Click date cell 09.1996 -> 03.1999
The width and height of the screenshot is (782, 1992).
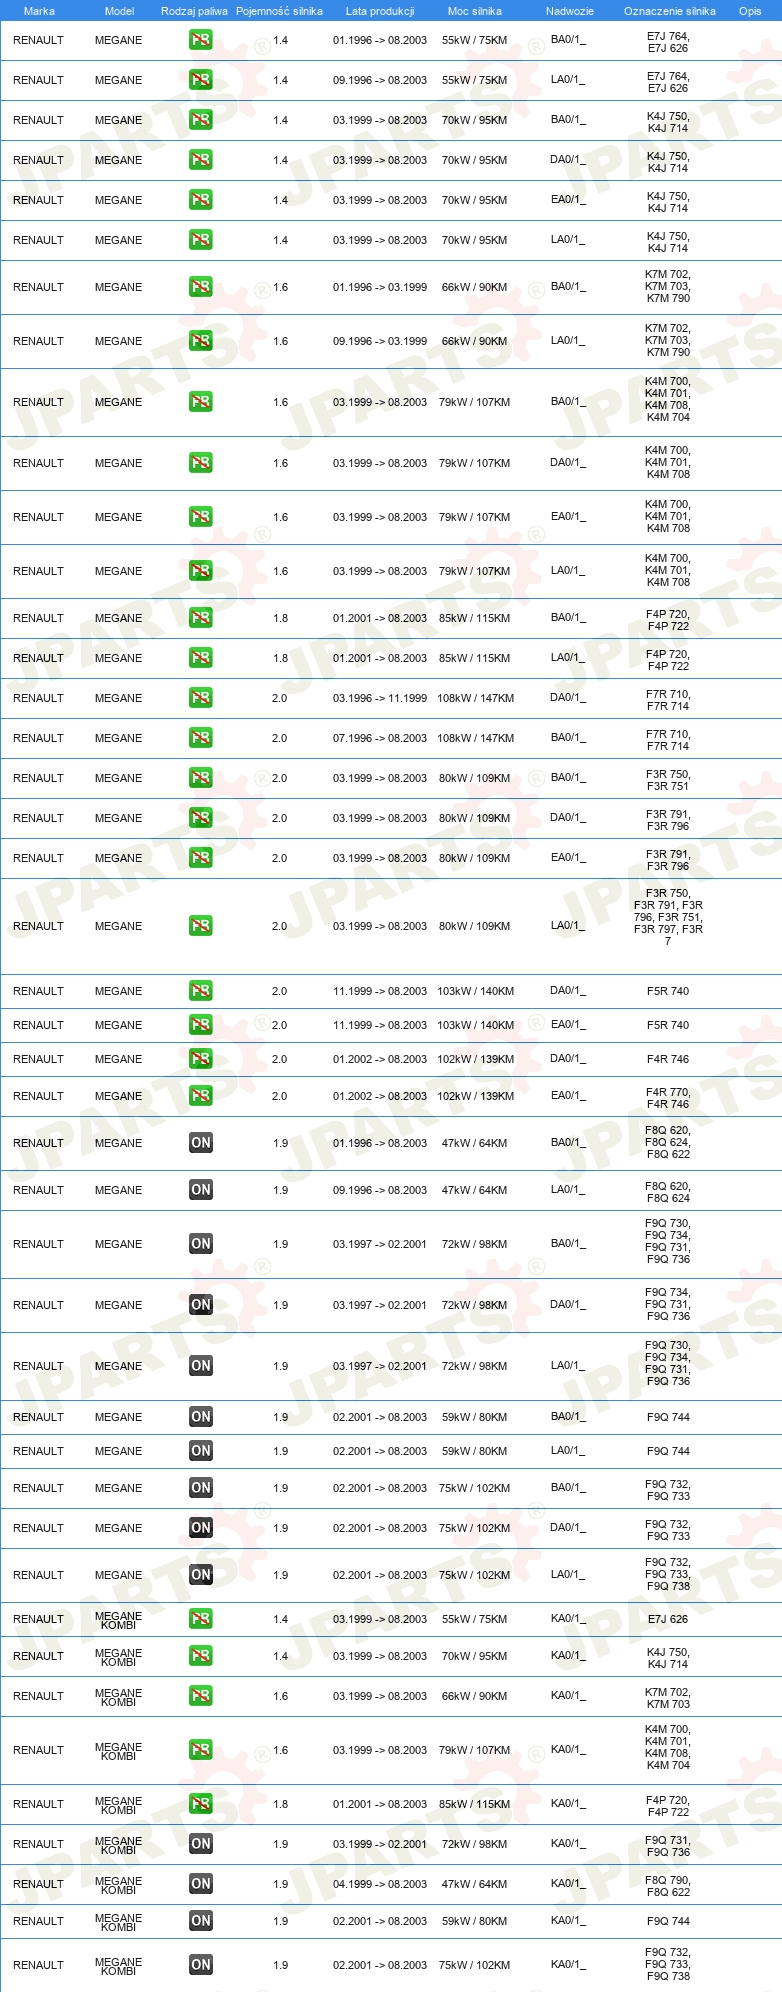[x=380, y=341]
